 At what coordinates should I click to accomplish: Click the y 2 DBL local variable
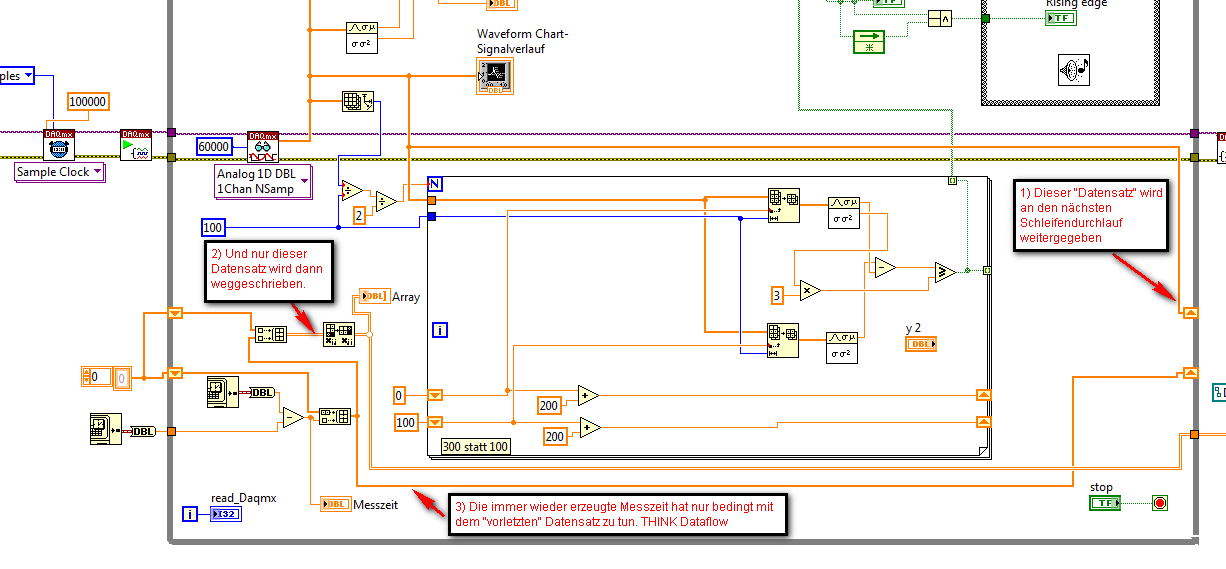[x=921, y=345]
